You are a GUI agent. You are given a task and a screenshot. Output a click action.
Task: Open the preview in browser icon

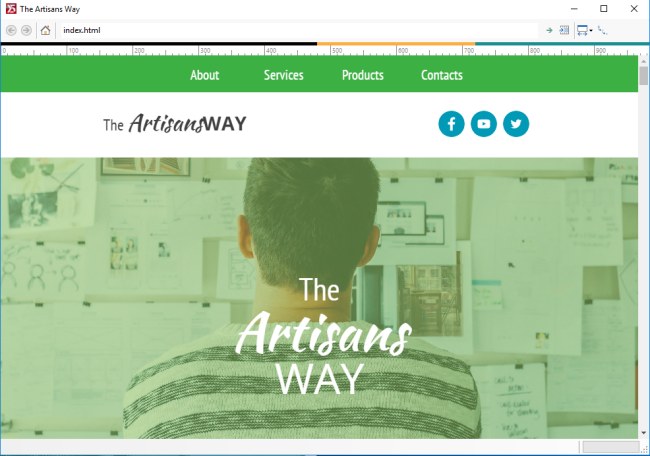[x=564, y=30]
